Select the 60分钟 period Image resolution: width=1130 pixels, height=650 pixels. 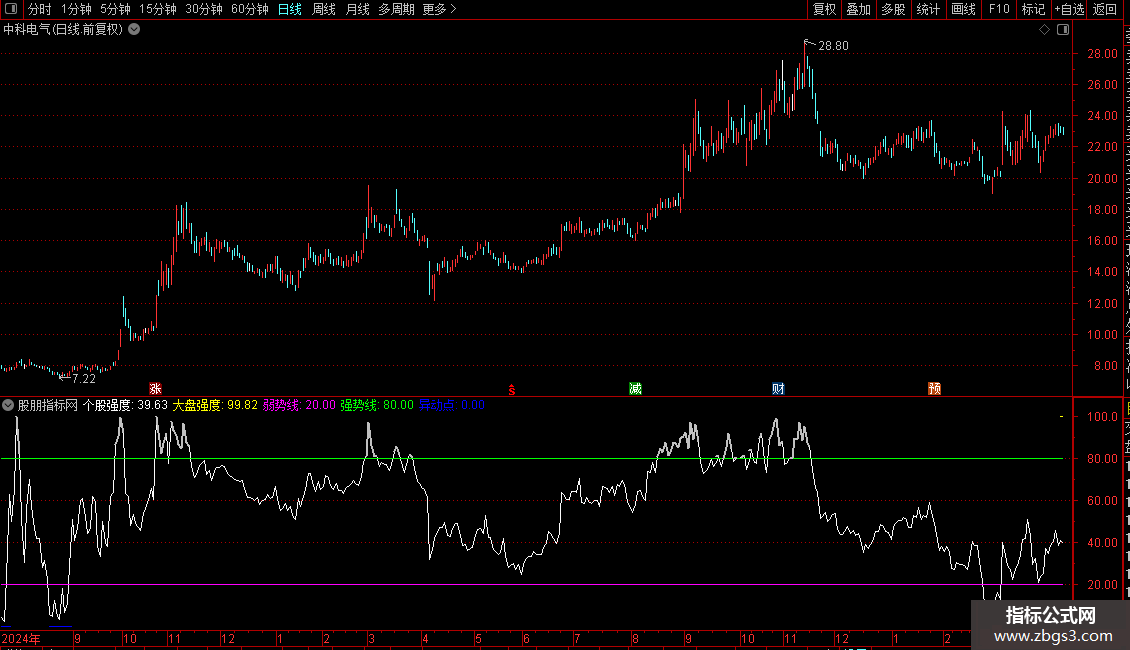(x=250, y=9)
